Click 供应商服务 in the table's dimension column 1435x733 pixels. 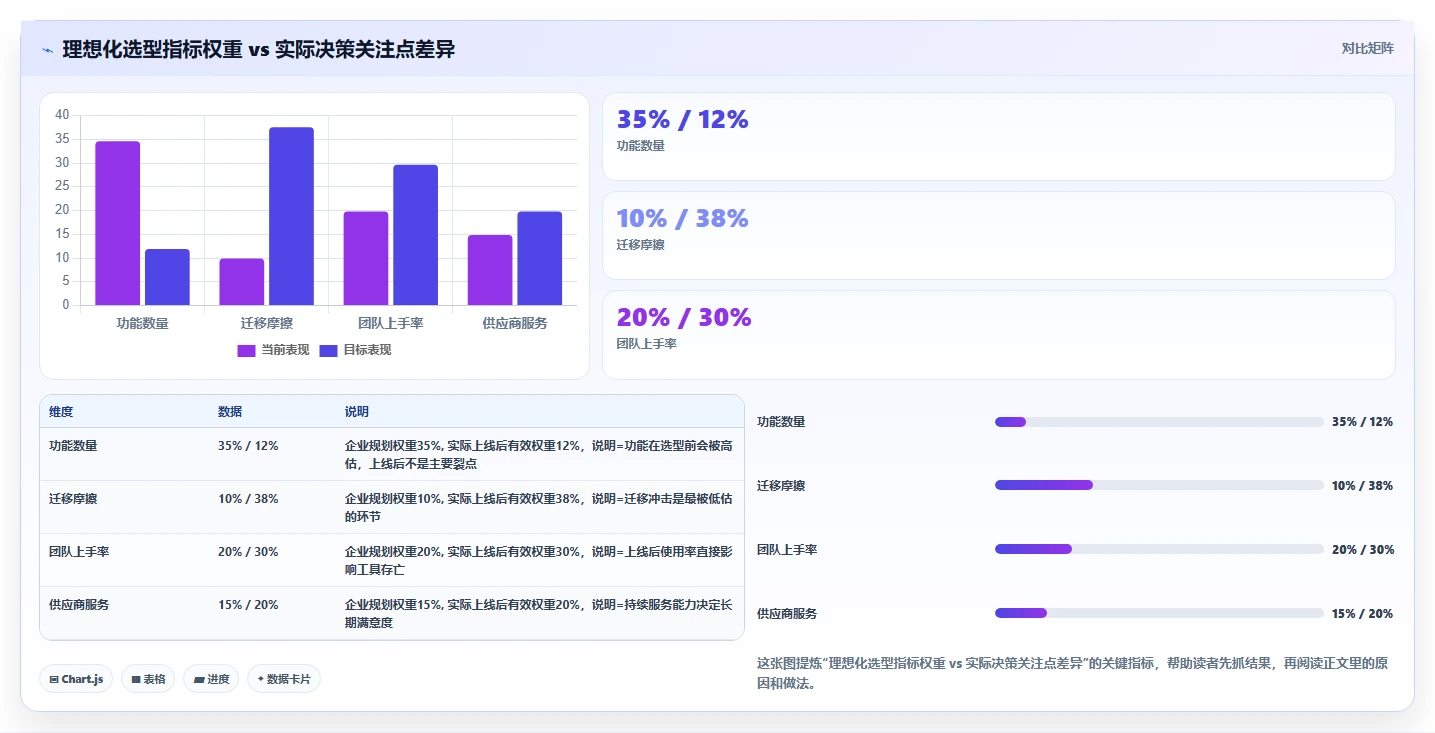79,605
